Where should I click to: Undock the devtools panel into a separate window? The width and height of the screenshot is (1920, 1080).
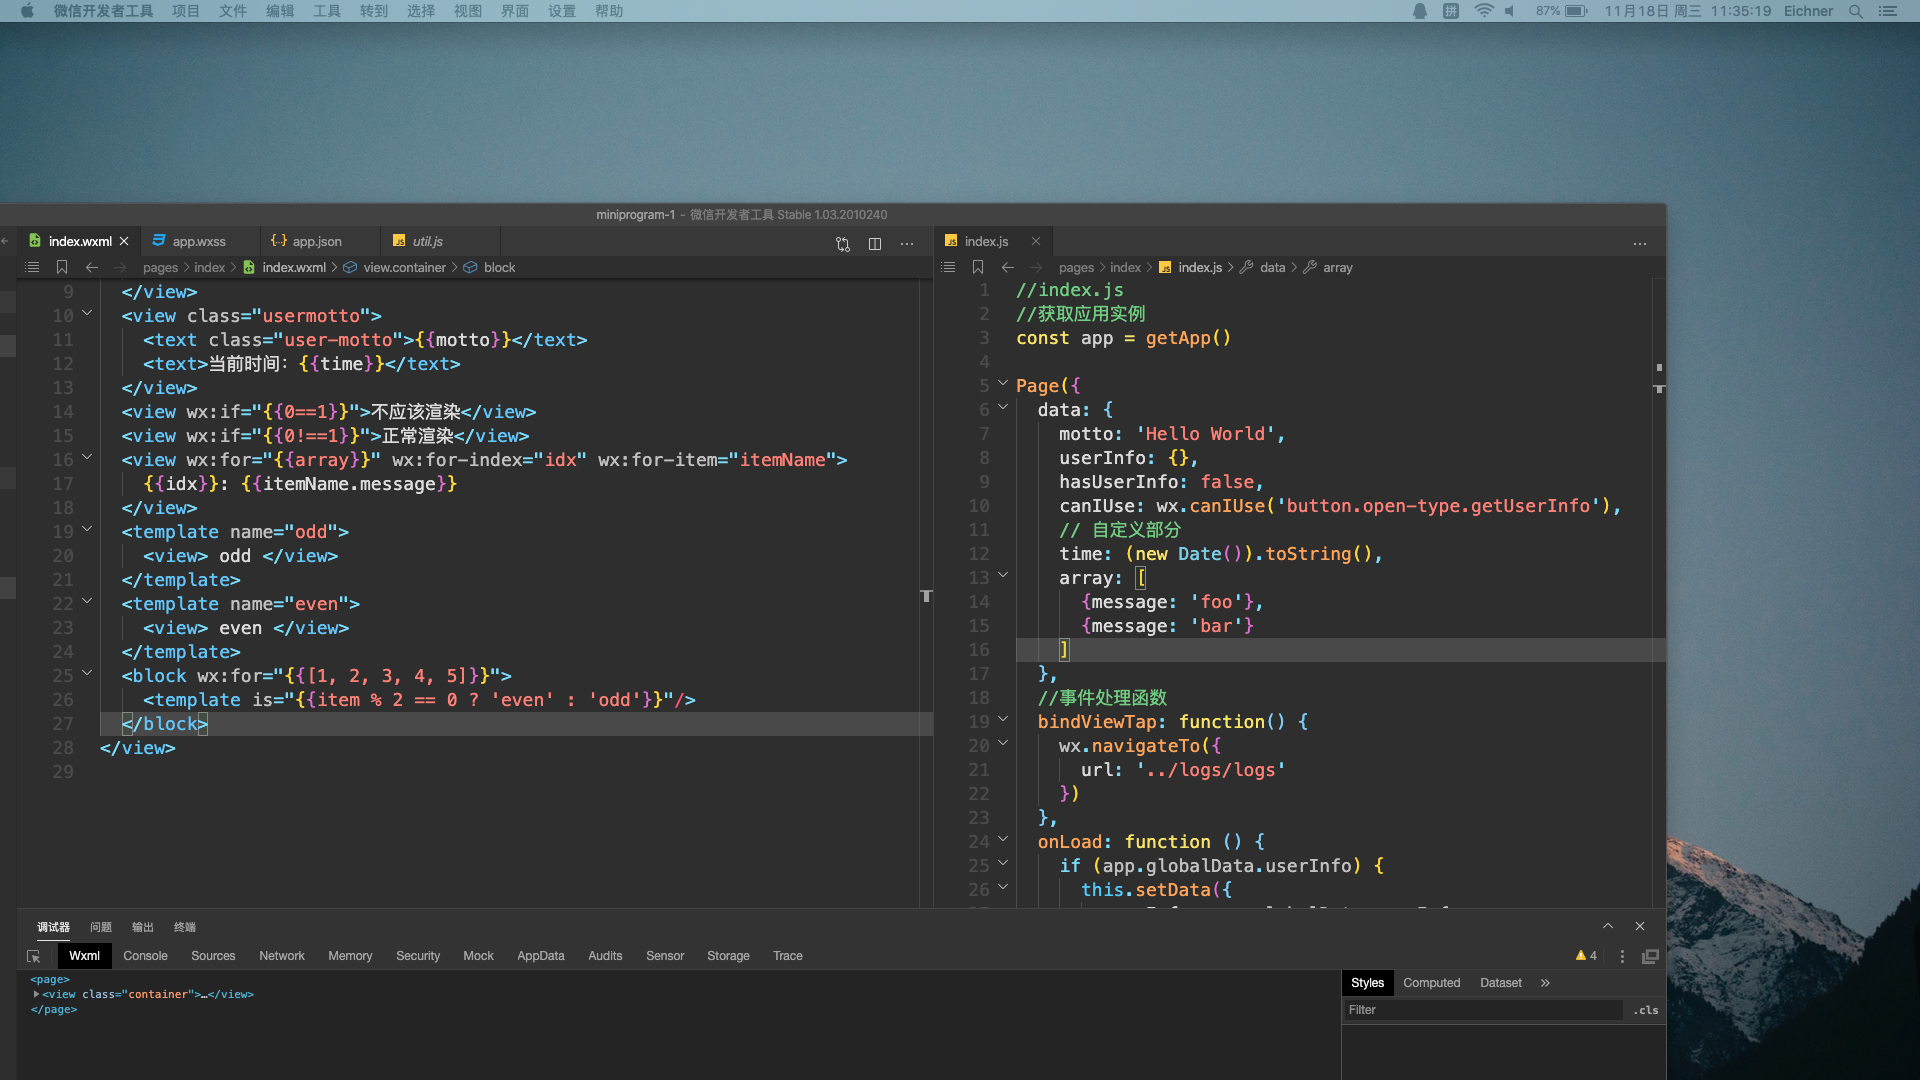(1650, 956)
